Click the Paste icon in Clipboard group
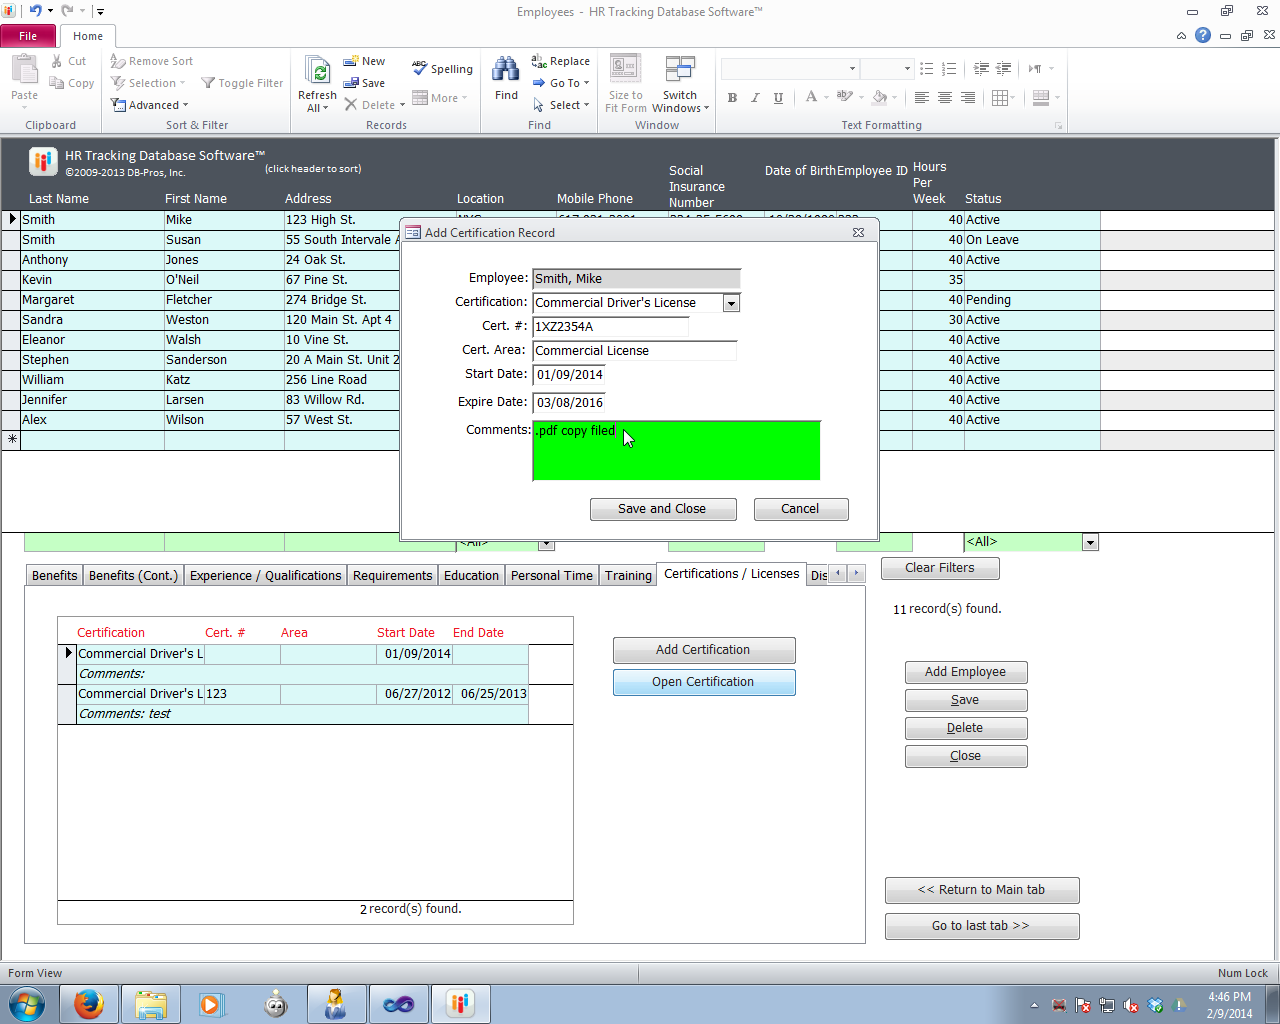This screenshot has height=1024, width=1280. [x=24, y=71]
